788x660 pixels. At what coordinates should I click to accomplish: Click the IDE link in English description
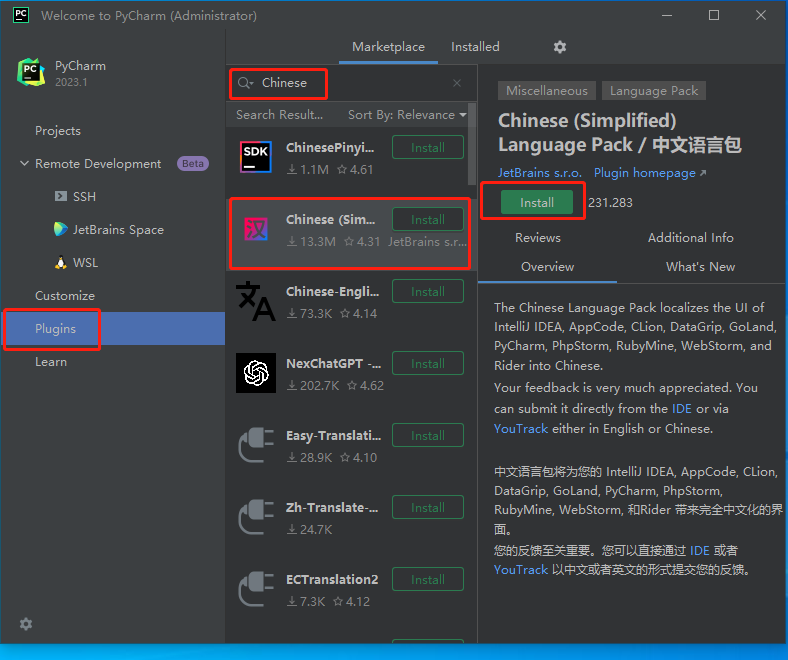tap(681, 408)
